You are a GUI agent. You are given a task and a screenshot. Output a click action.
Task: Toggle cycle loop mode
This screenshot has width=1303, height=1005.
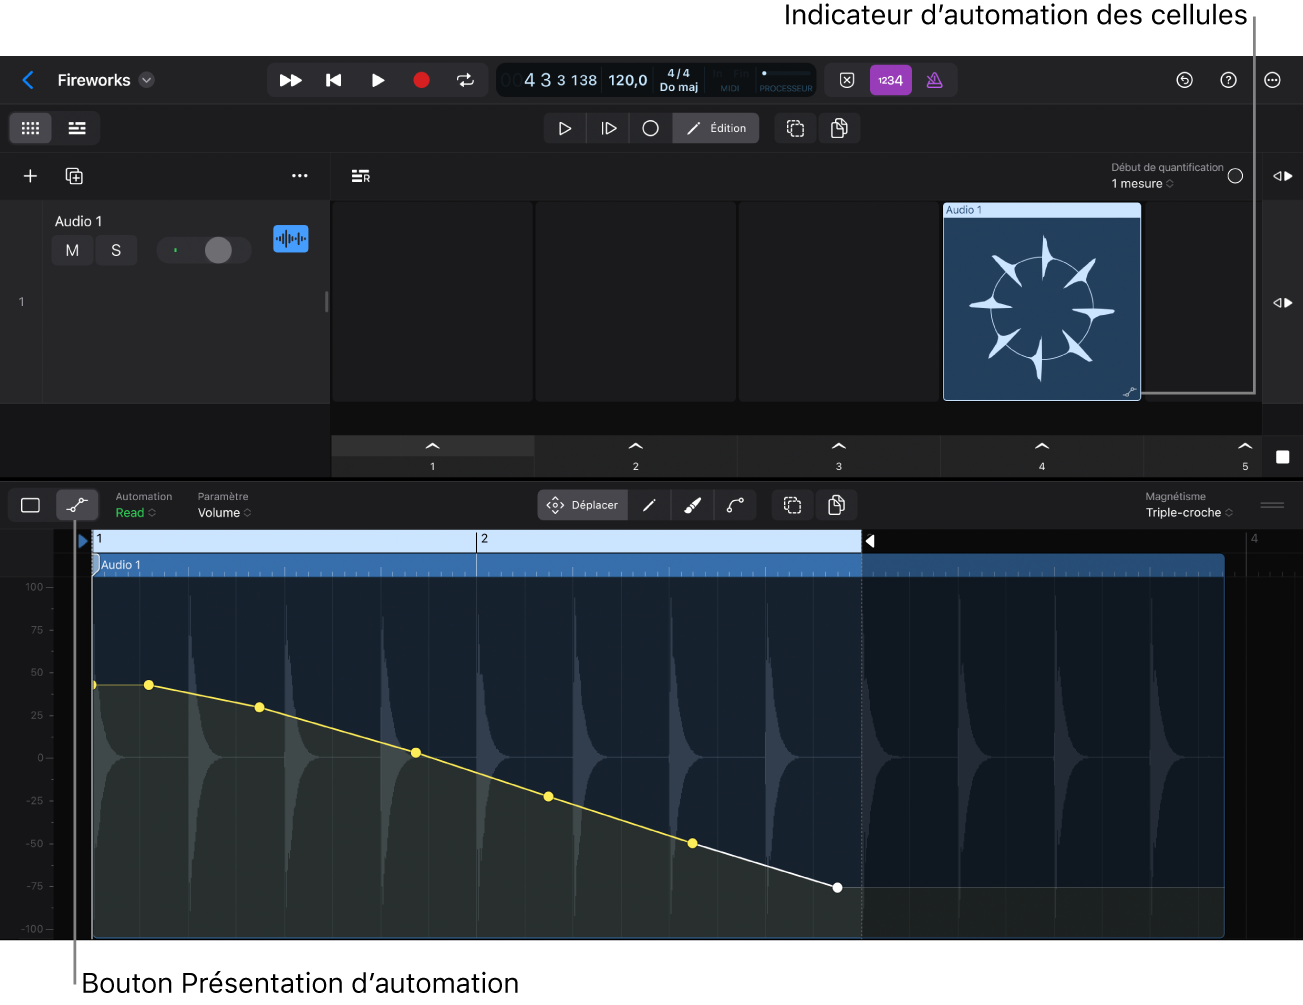pos(465,80)
